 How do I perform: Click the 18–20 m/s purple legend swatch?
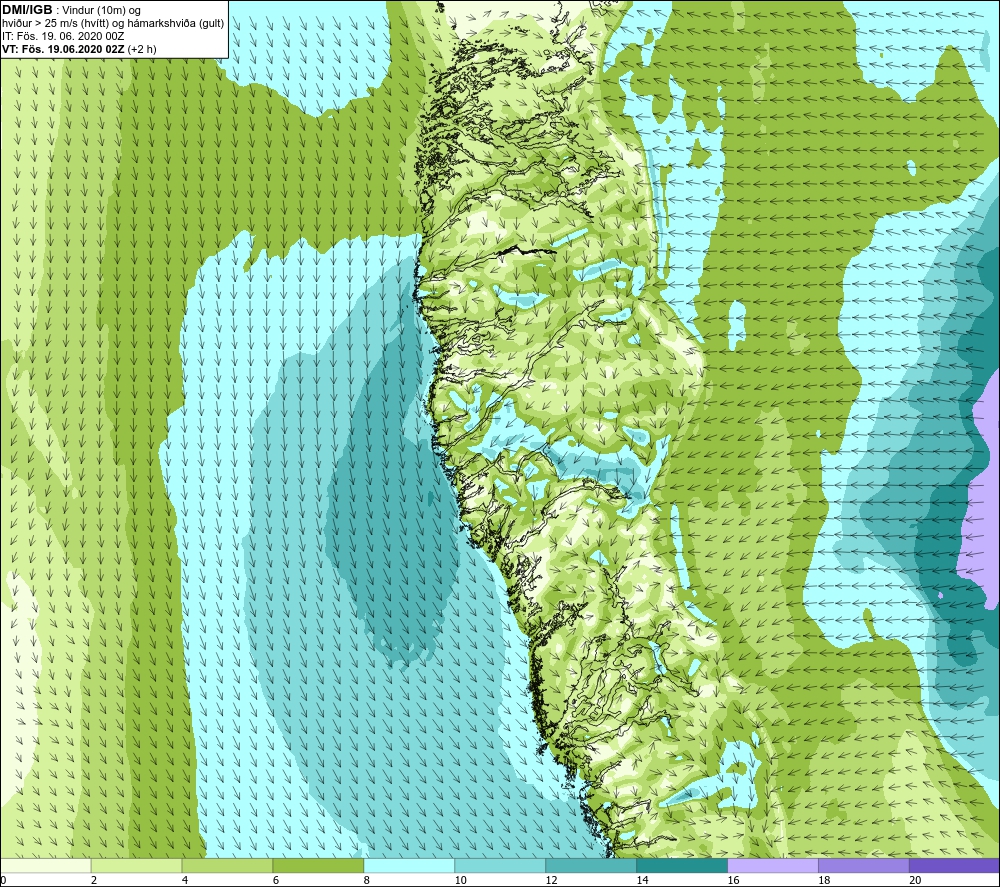(864, 865)
